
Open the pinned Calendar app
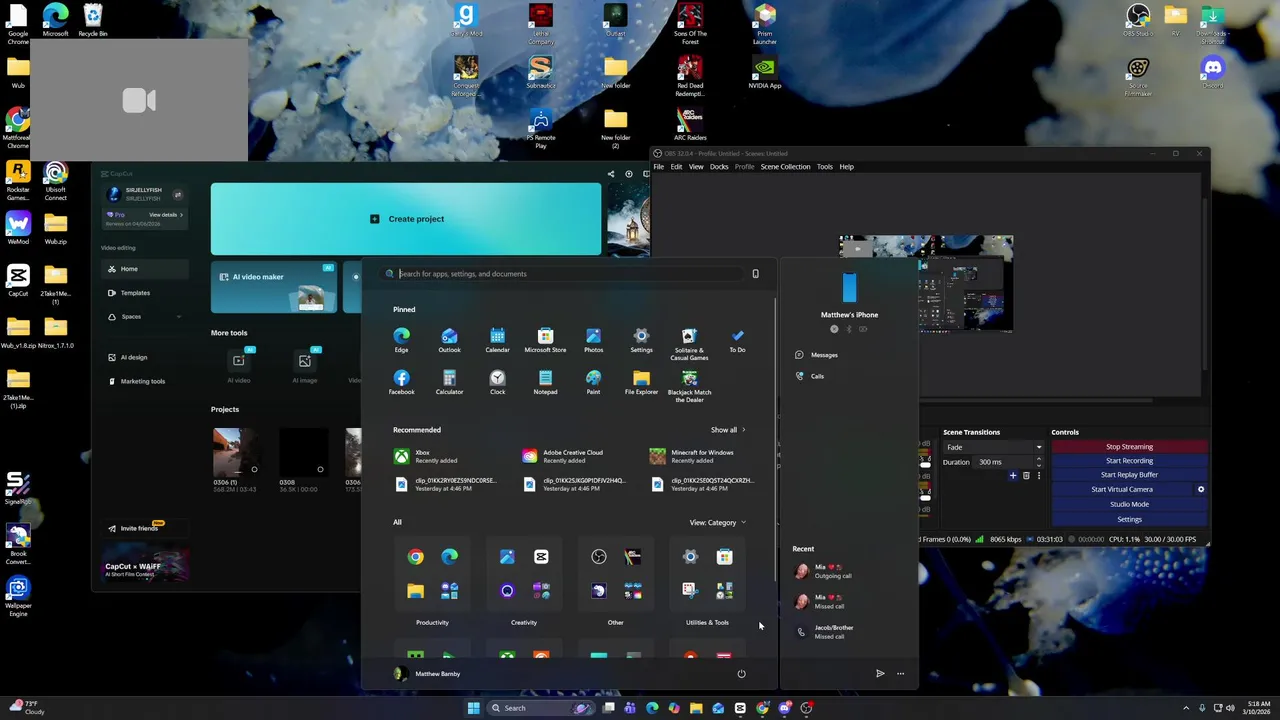(x=497, y=340)
